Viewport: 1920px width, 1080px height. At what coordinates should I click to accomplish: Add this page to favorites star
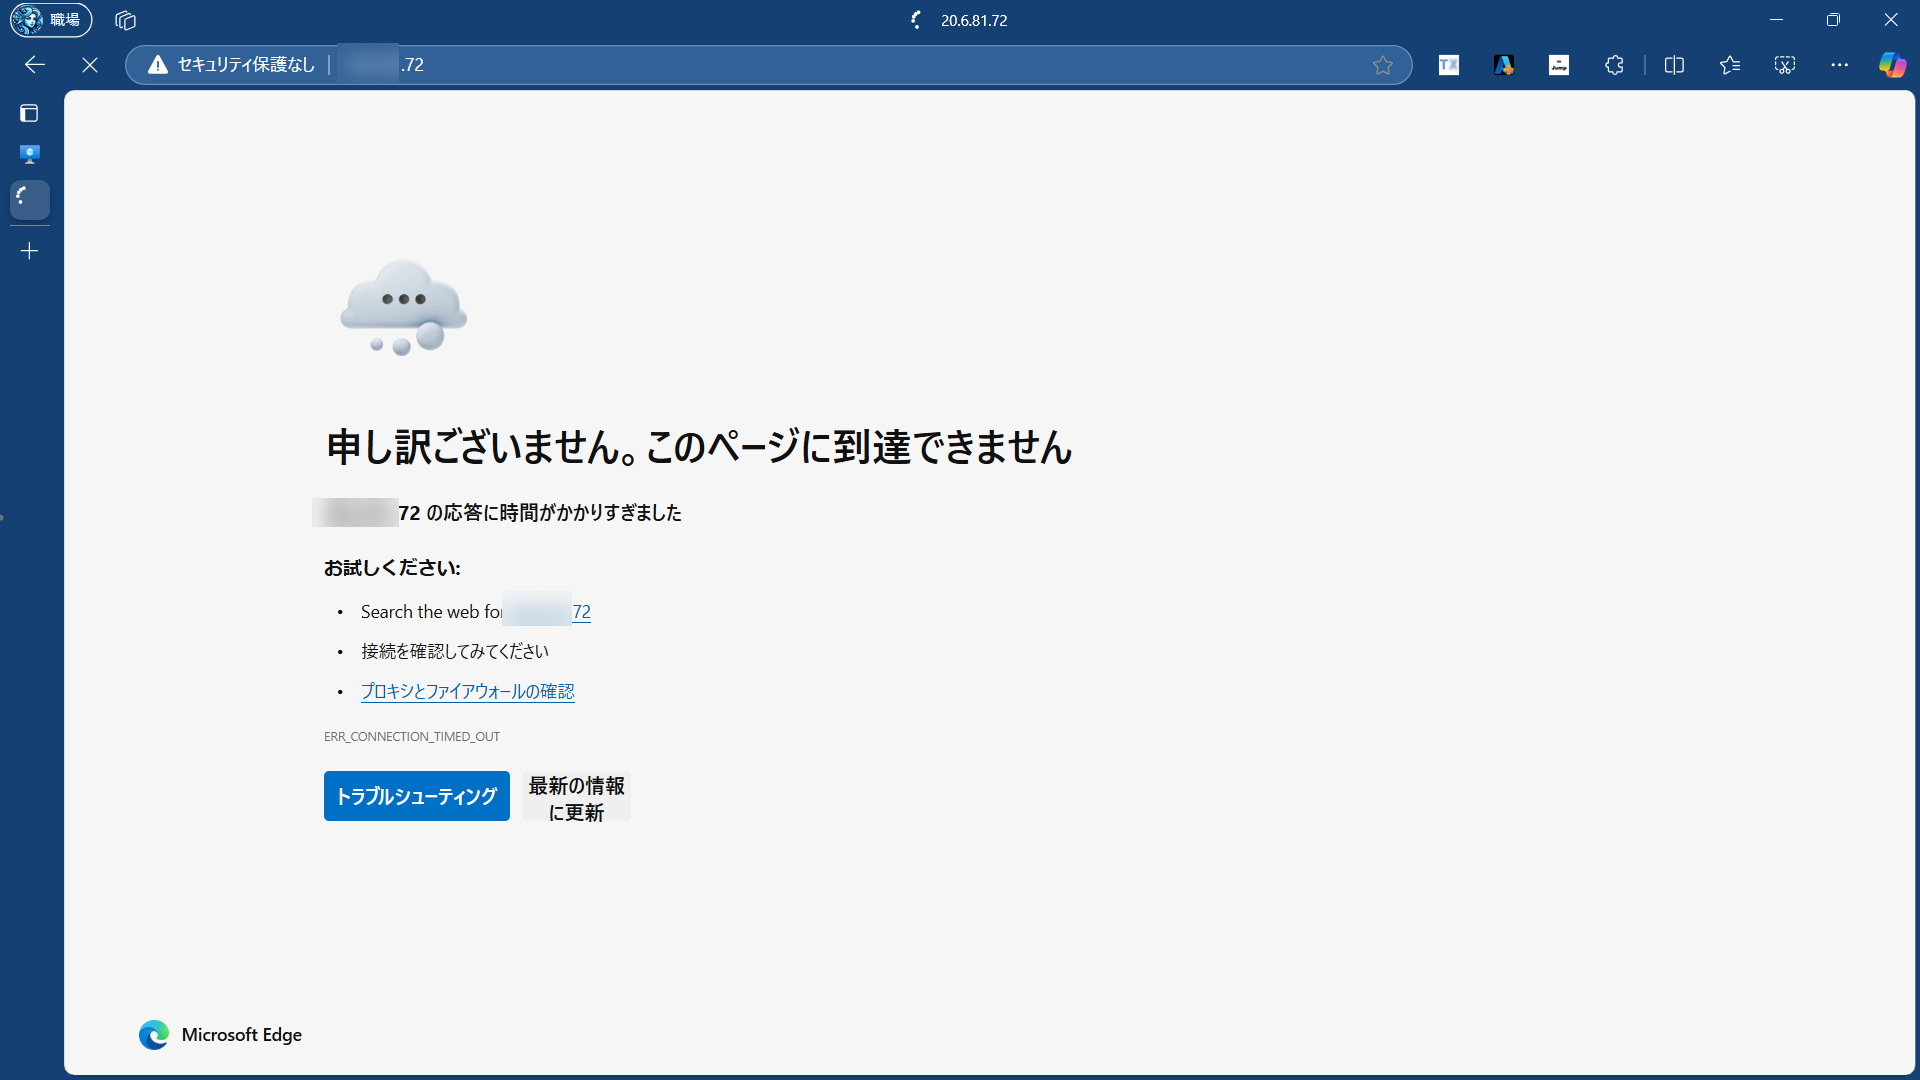tap(1382, 65)
